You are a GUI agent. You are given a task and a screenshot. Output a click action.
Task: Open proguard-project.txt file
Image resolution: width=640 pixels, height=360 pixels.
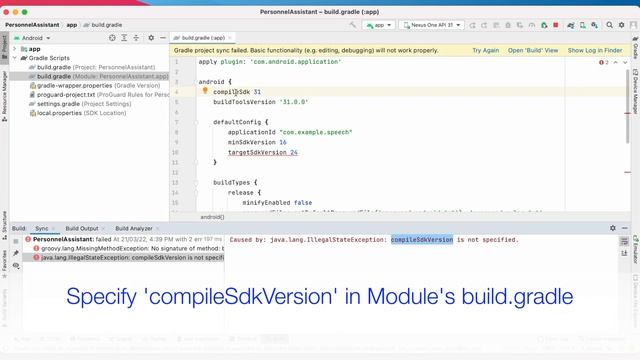(99, 95)
